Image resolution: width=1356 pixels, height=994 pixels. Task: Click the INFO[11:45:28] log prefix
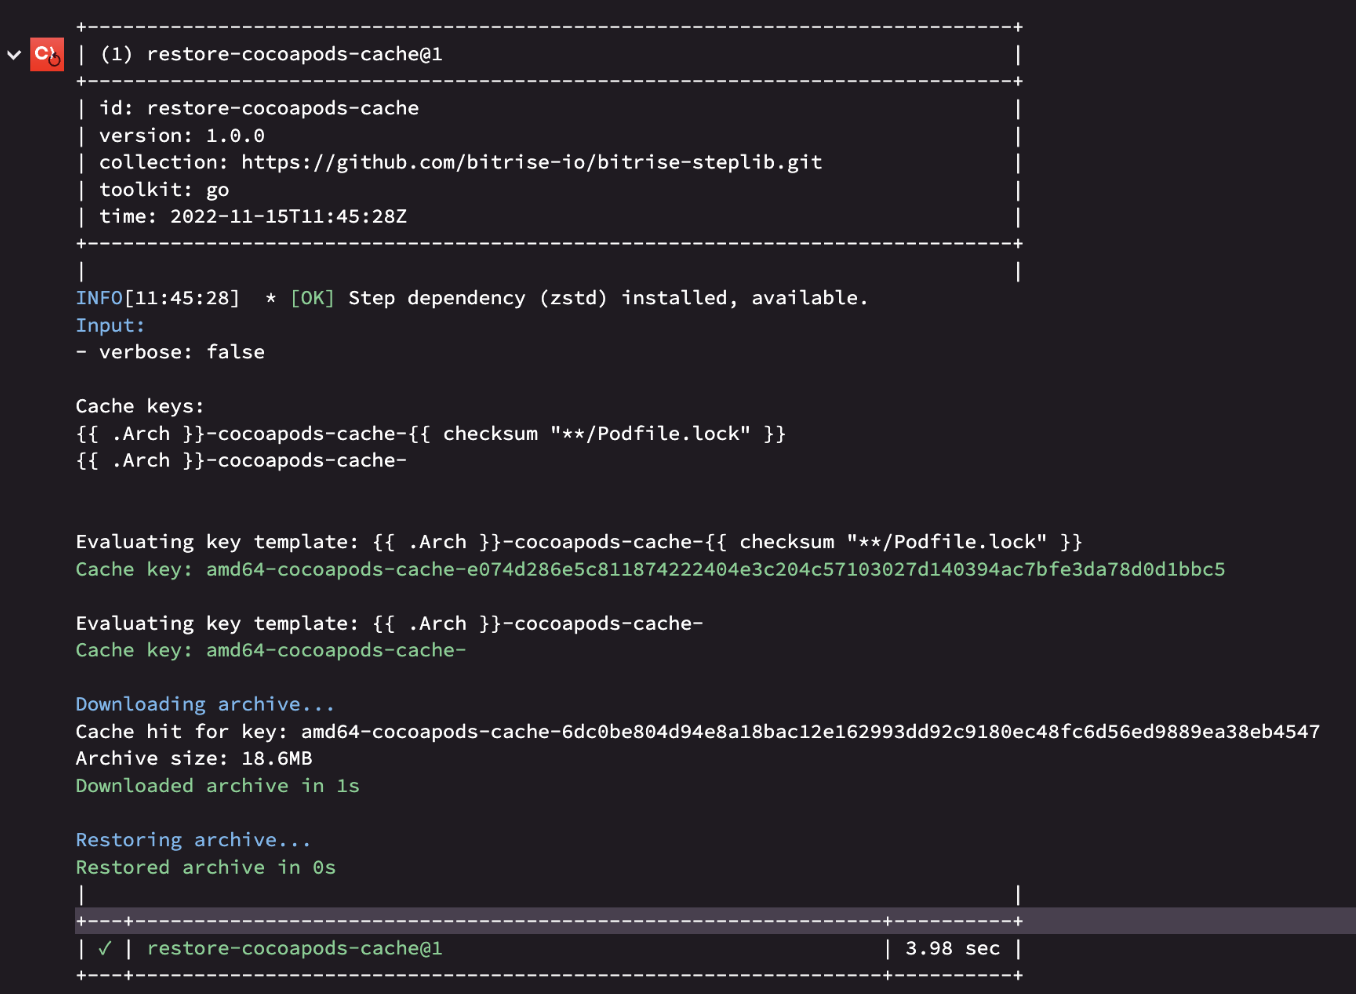pos(158,298)
